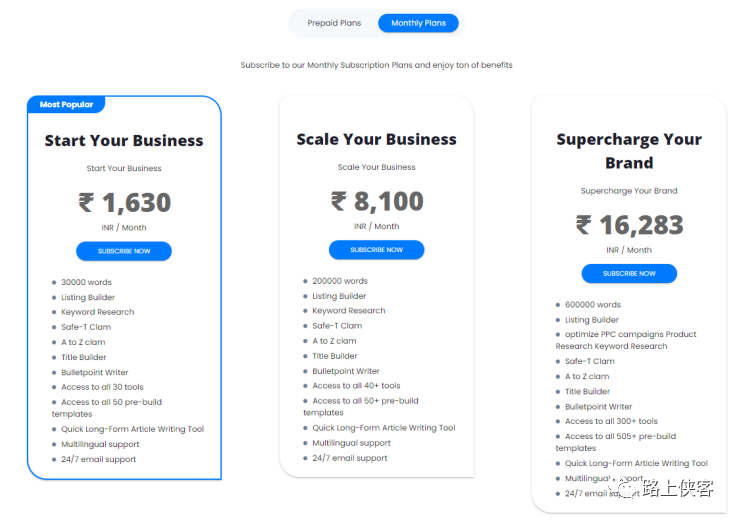Click the monthly subscription benefits description text
This screenshot has width=737, height=520.
[x=376, y=65]
